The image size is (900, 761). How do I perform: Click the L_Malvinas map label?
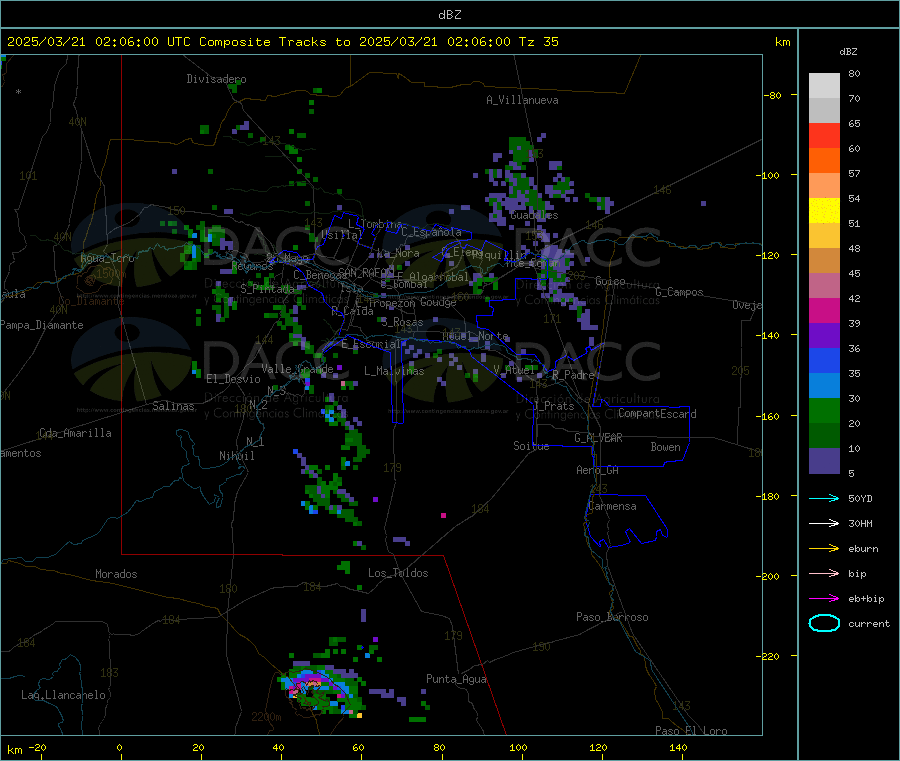tap(394, 371)
